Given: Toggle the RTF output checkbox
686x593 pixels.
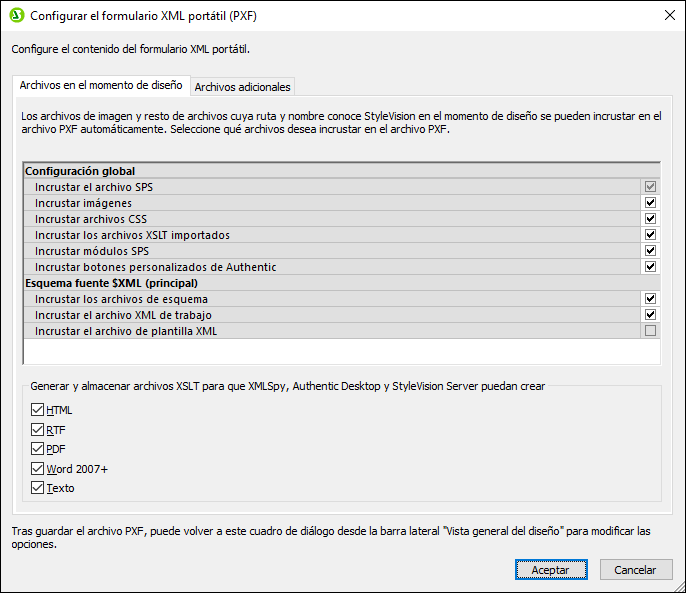Looking at the screenshot, I should pyautogui.click(x=38, y=430).
